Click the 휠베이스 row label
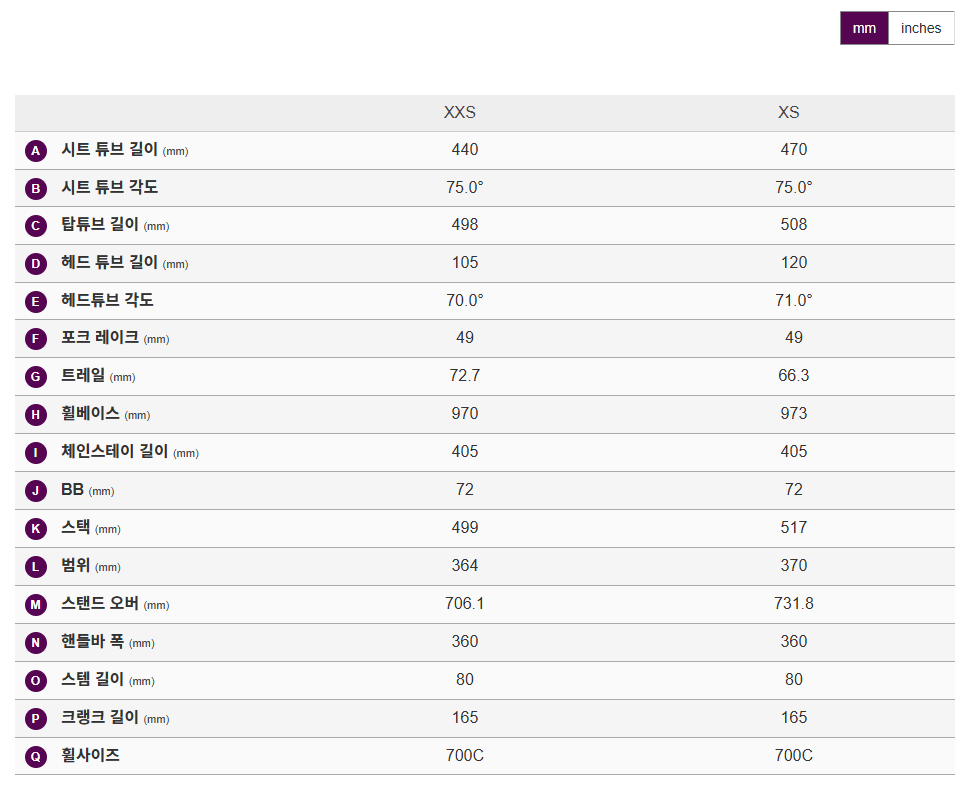 click(x=90, y=414)
